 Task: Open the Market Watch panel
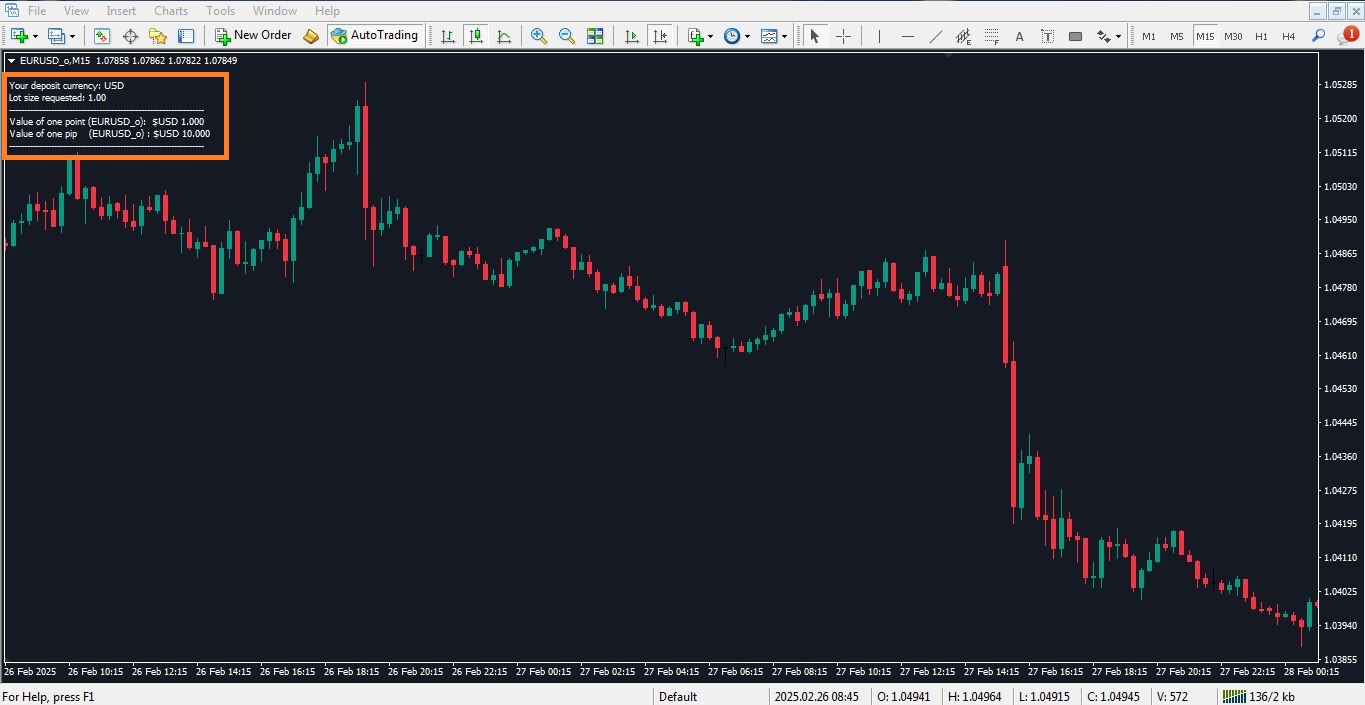point(102,36)
